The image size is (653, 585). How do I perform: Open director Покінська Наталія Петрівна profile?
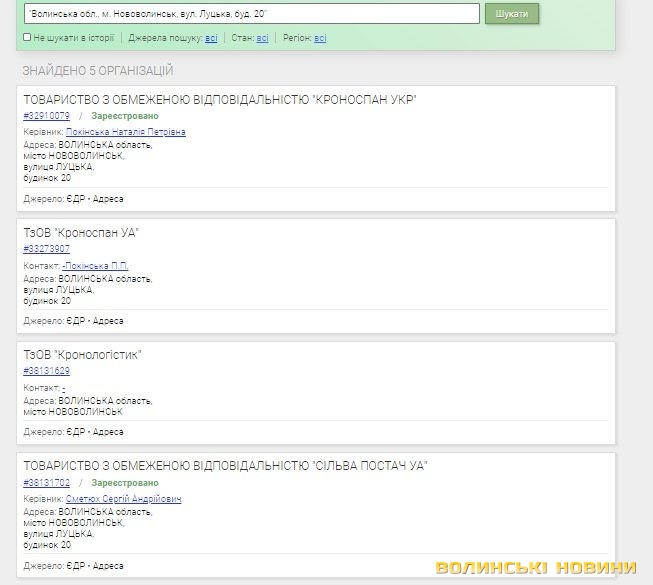coord(126,132)
